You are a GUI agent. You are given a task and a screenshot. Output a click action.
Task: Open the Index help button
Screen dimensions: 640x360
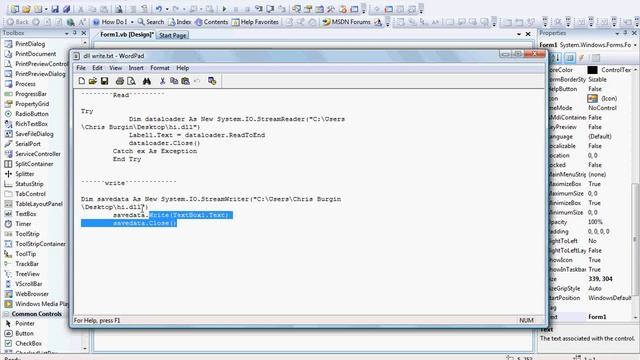click(x=180, y=22)
